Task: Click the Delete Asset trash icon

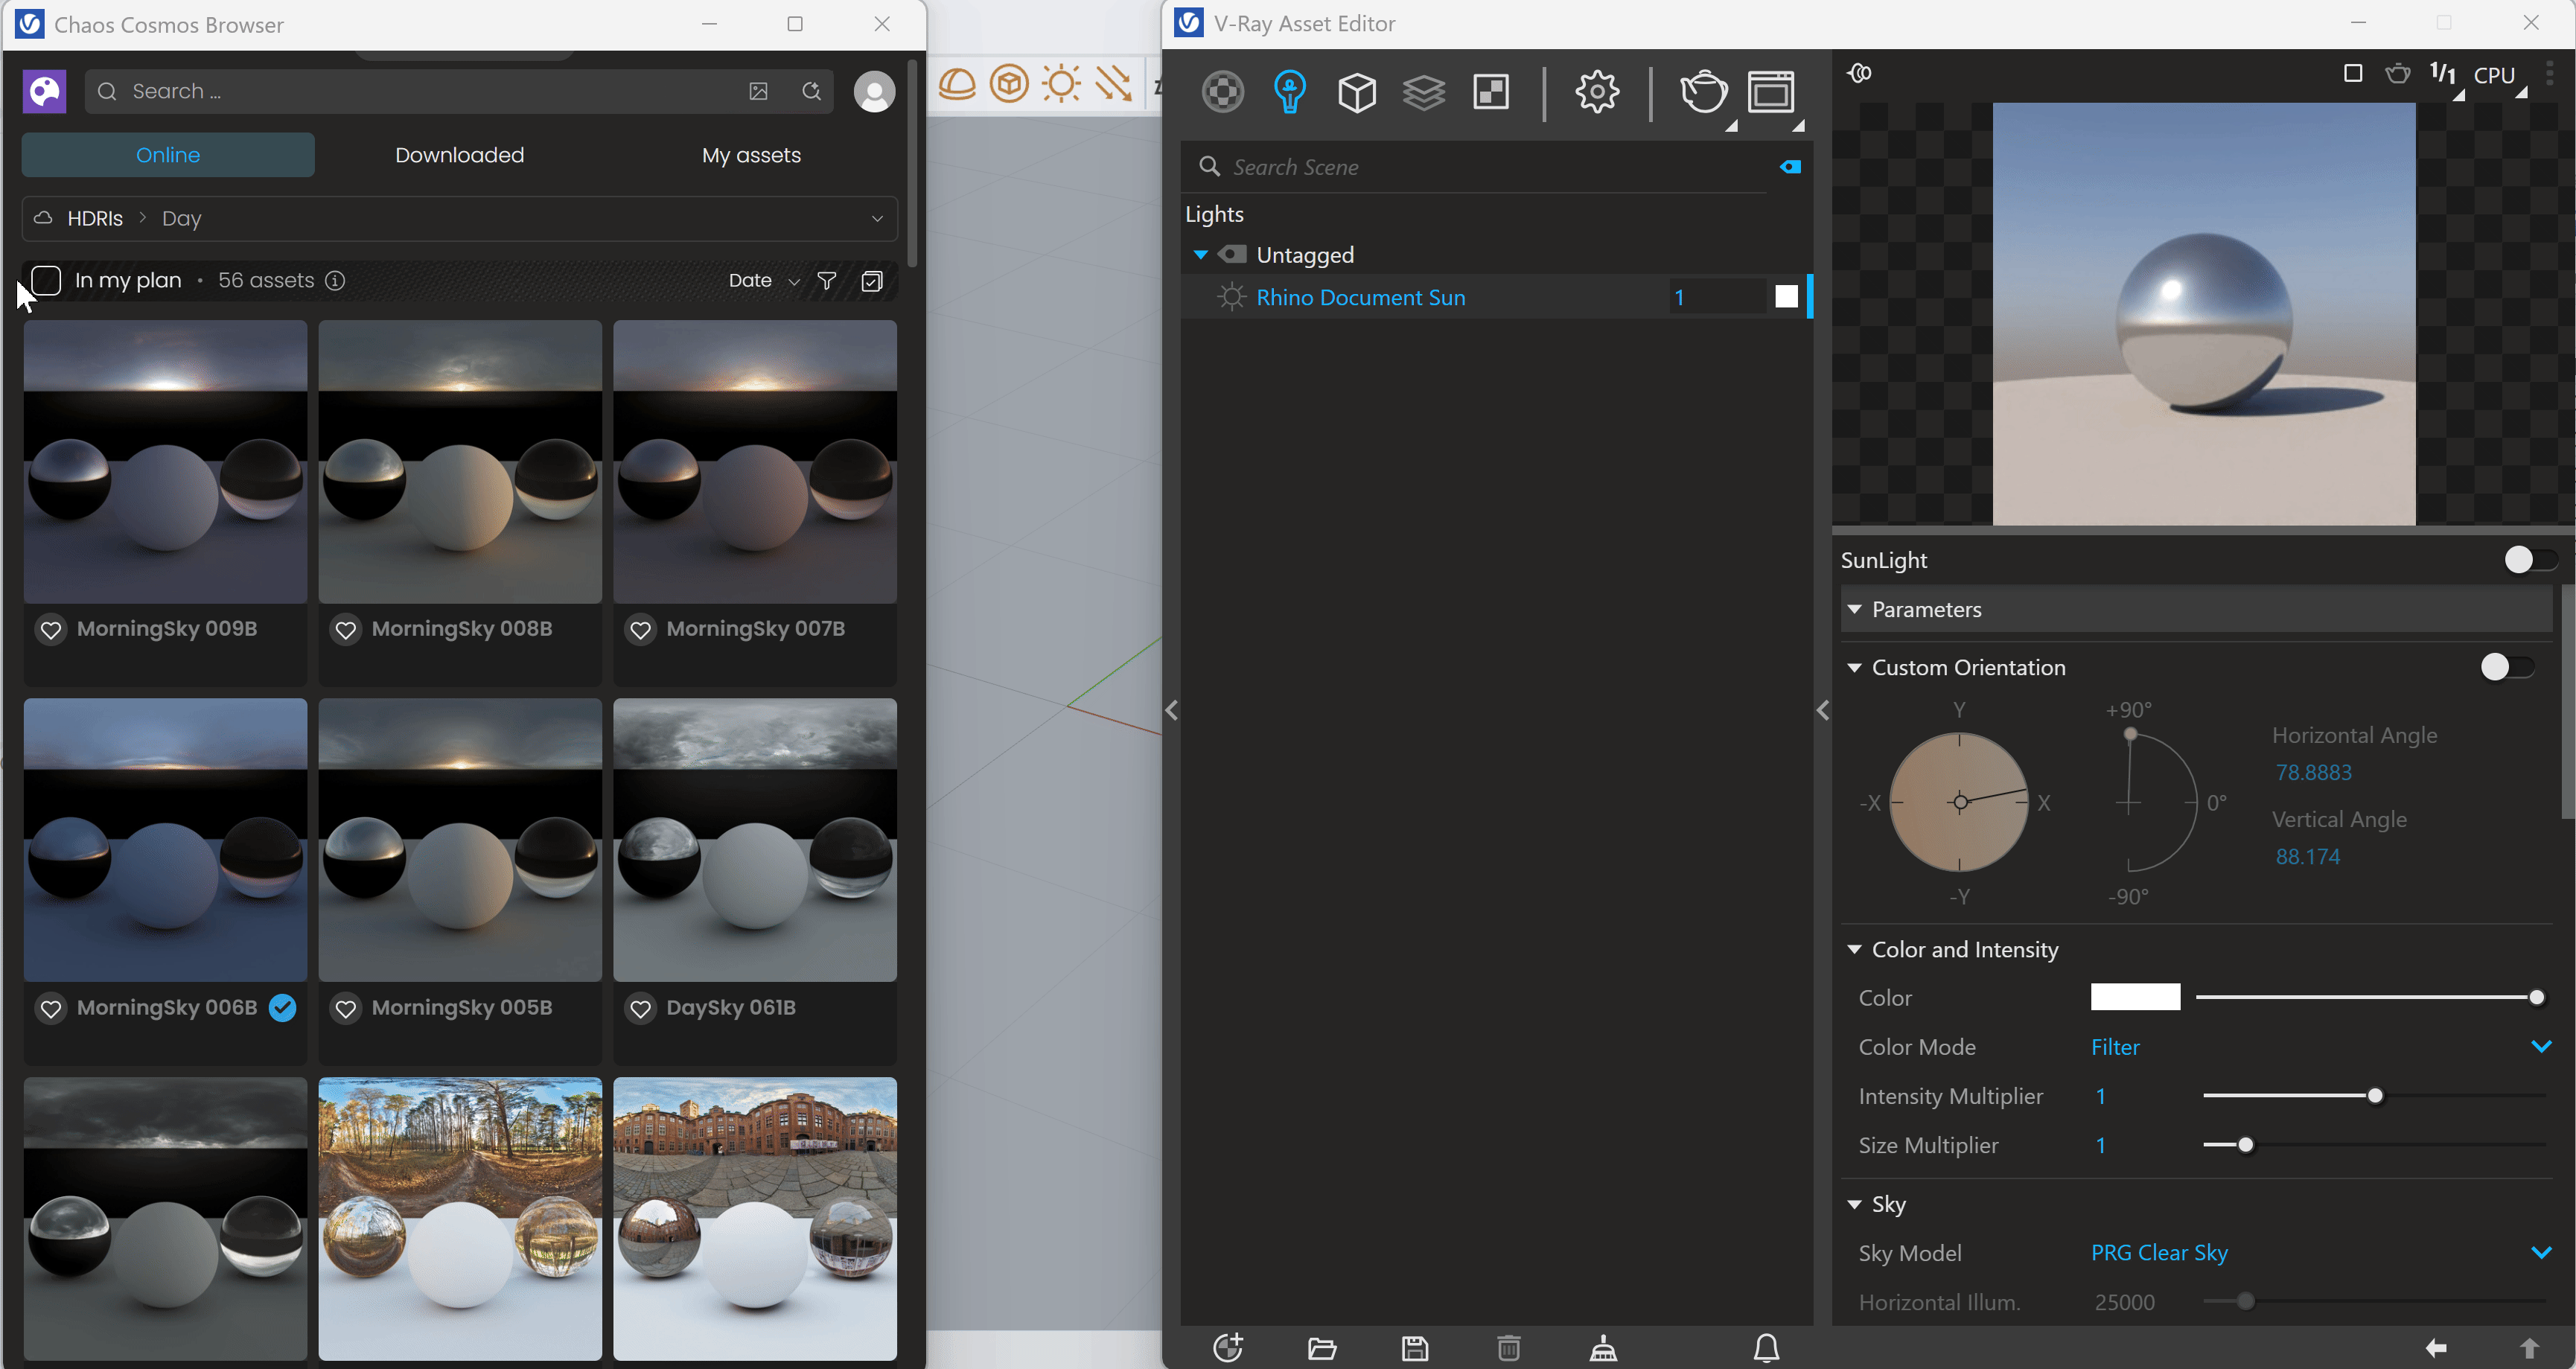Action: [1509, 1348]
